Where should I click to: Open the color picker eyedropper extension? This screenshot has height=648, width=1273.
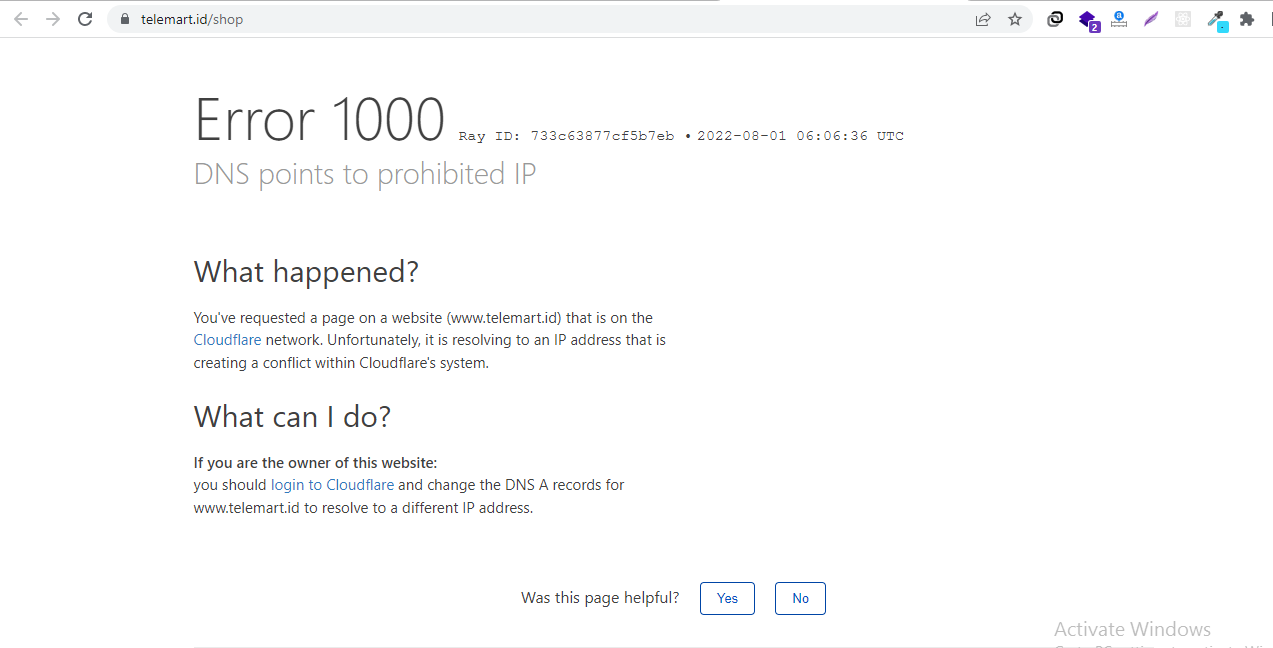coord(1216,20)
